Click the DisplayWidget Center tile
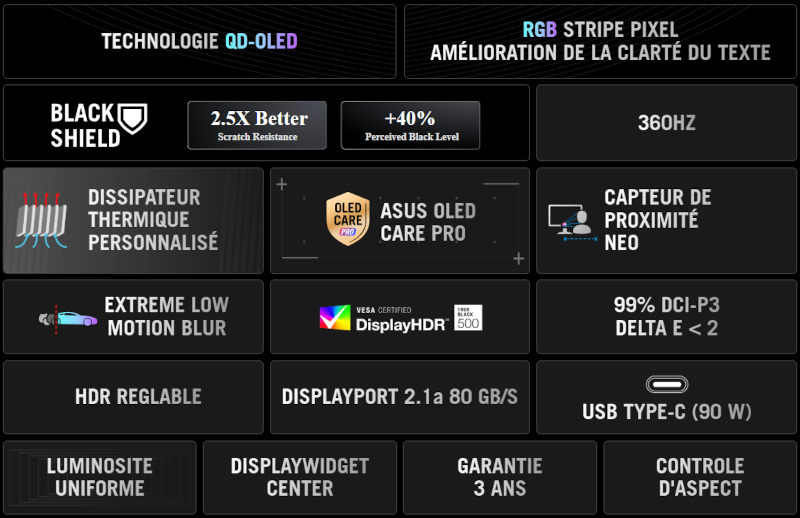 (300, 477)
